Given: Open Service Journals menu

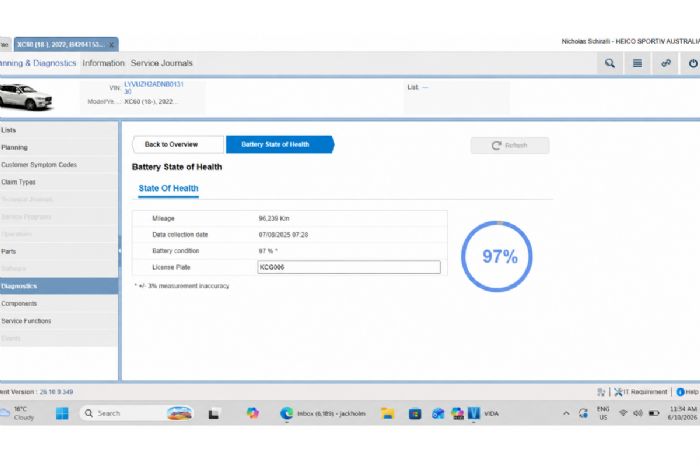Looking at the screenshot, I should (x=162, y=63).
